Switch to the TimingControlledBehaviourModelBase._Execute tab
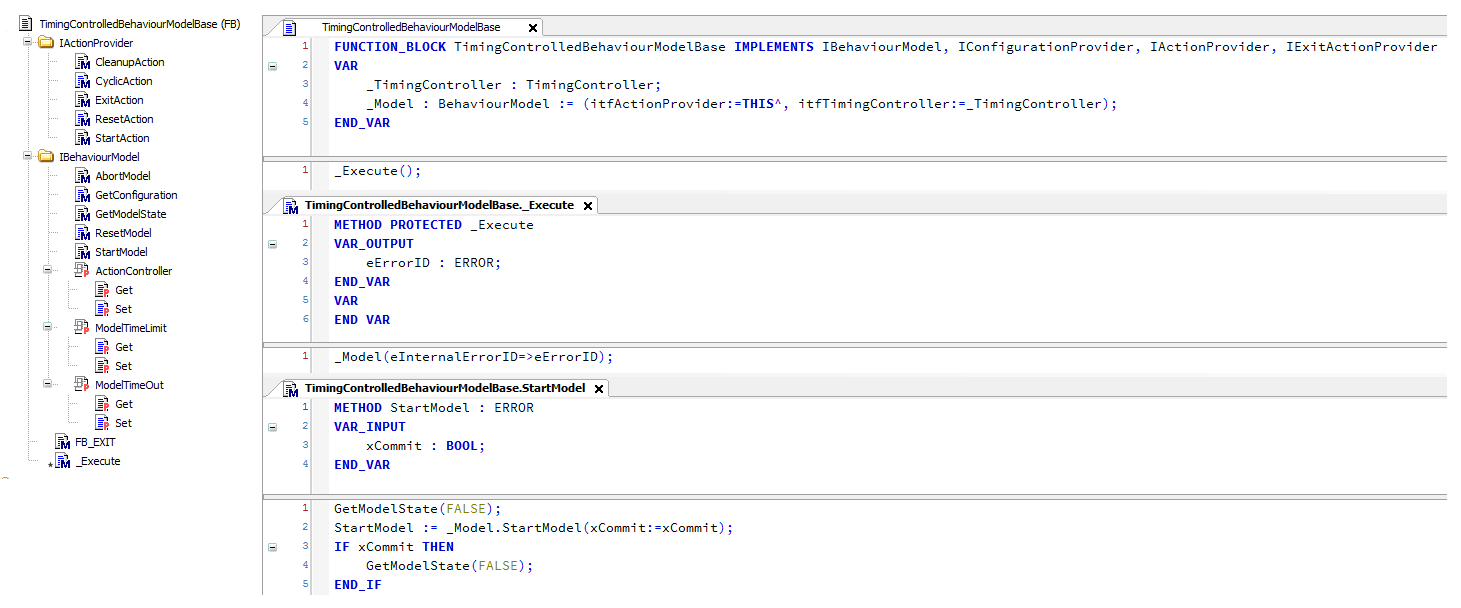The image size is (1461, 608). coord(438,205)
